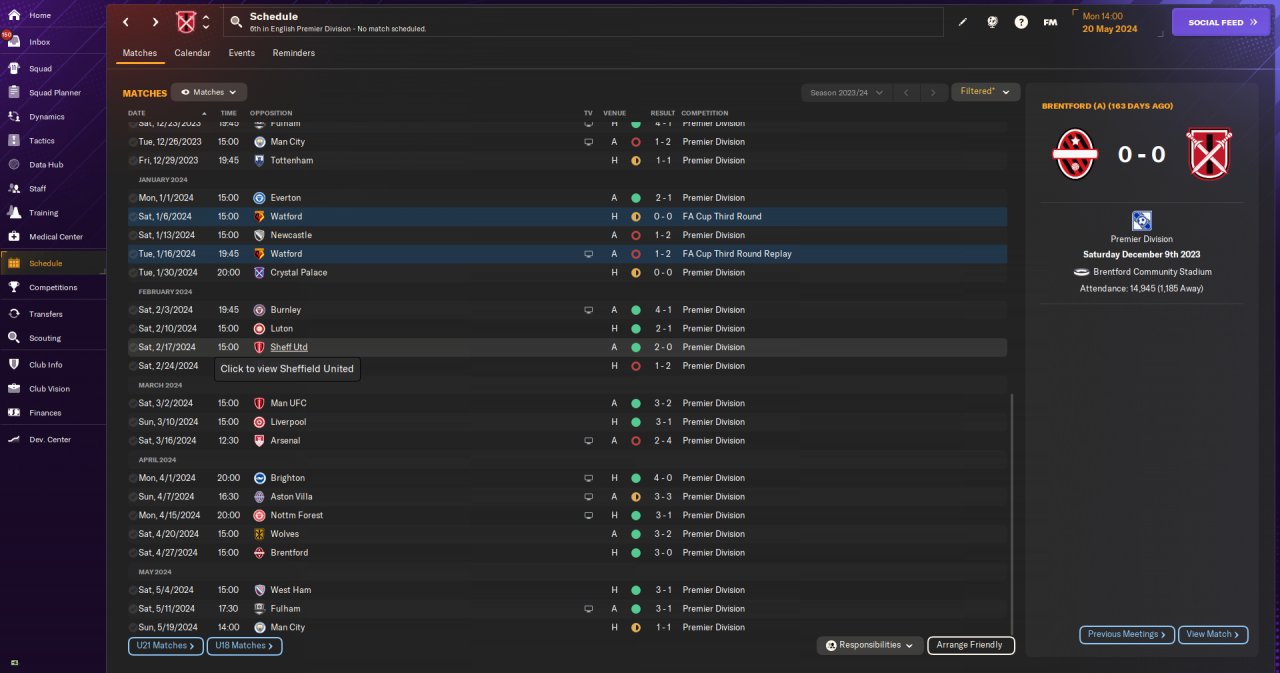Open Tactics sidebar icon
This screenshot has height=673, width=1280.
tap(14, 140)
